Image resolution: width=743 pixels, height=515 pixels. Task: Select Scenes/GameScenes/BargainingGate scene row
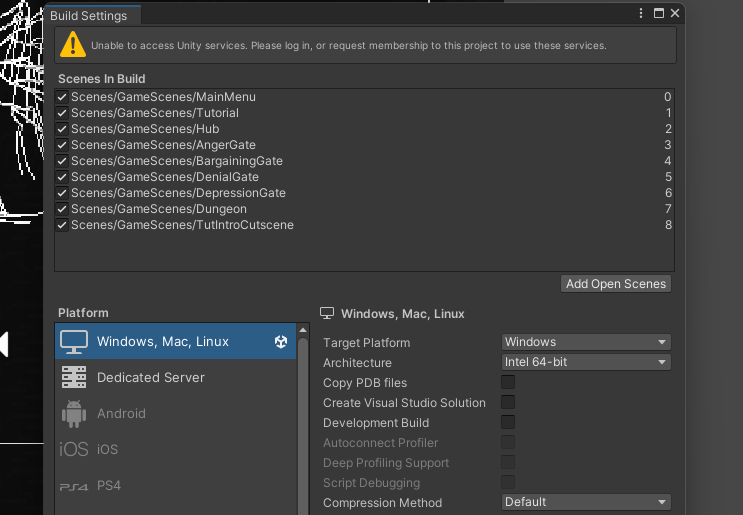click(364, 161)
